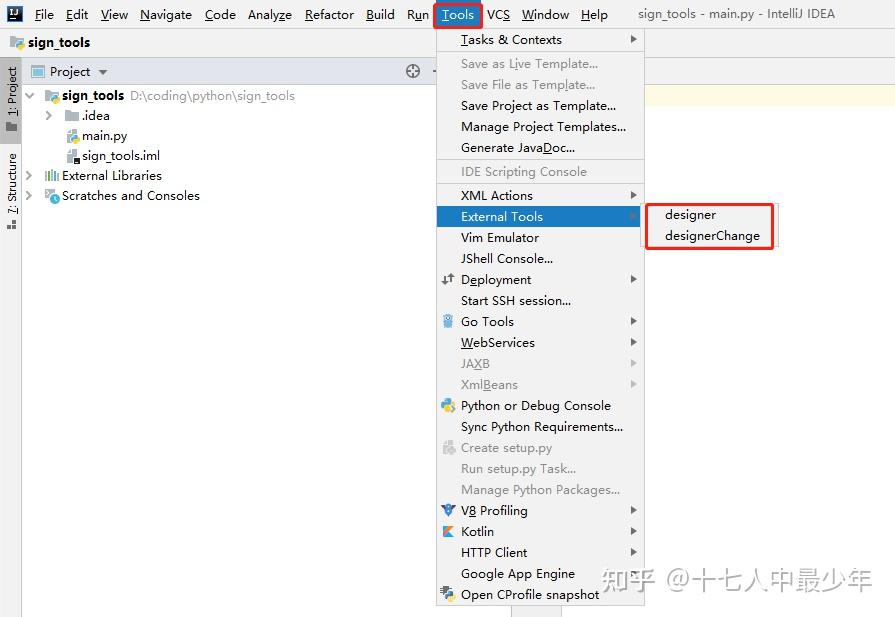Click the Kotlin logo icon

pyautogui.click(x=448, y=531)
